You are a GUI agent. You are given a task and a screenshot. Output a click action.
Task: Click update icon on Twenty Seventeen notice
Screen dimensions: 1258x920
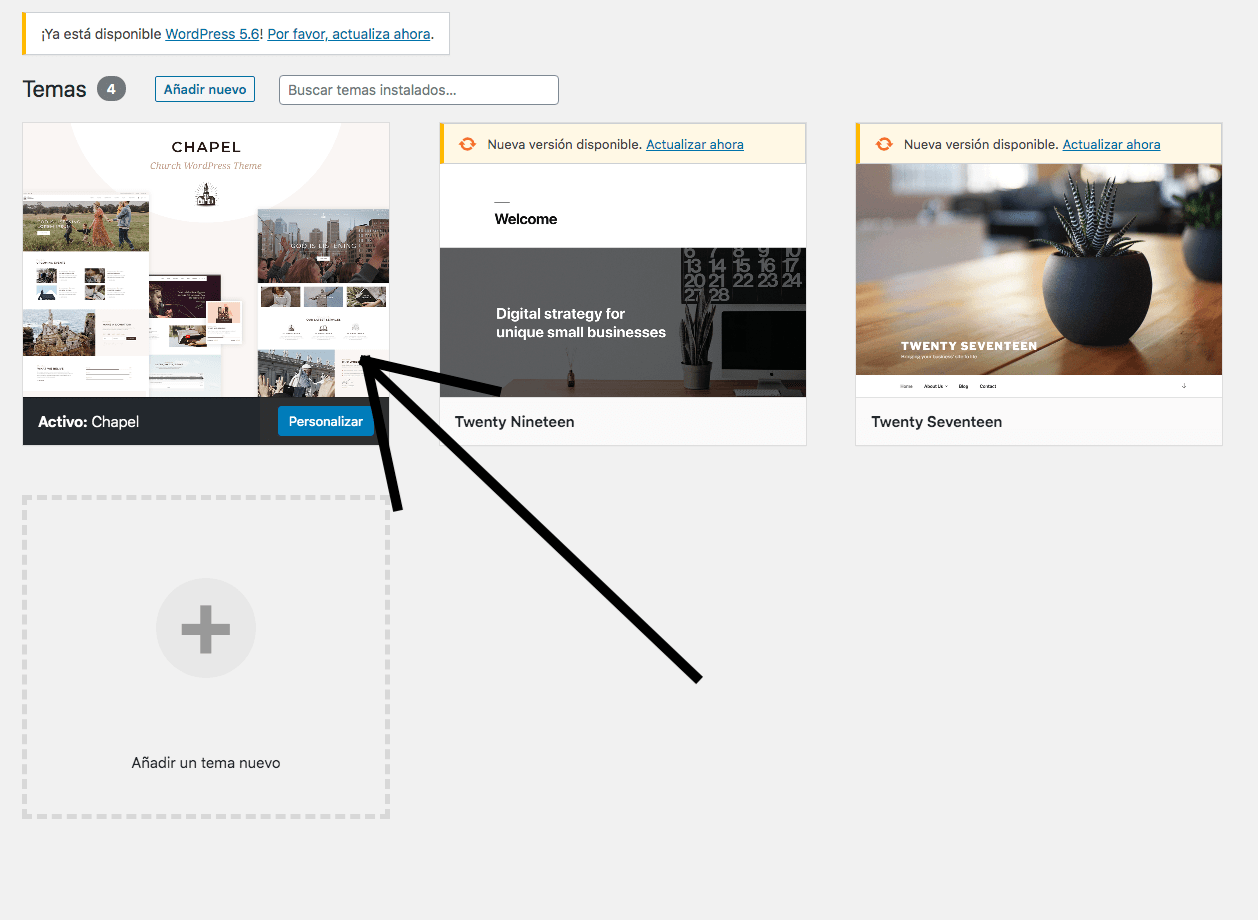point(884,144)
